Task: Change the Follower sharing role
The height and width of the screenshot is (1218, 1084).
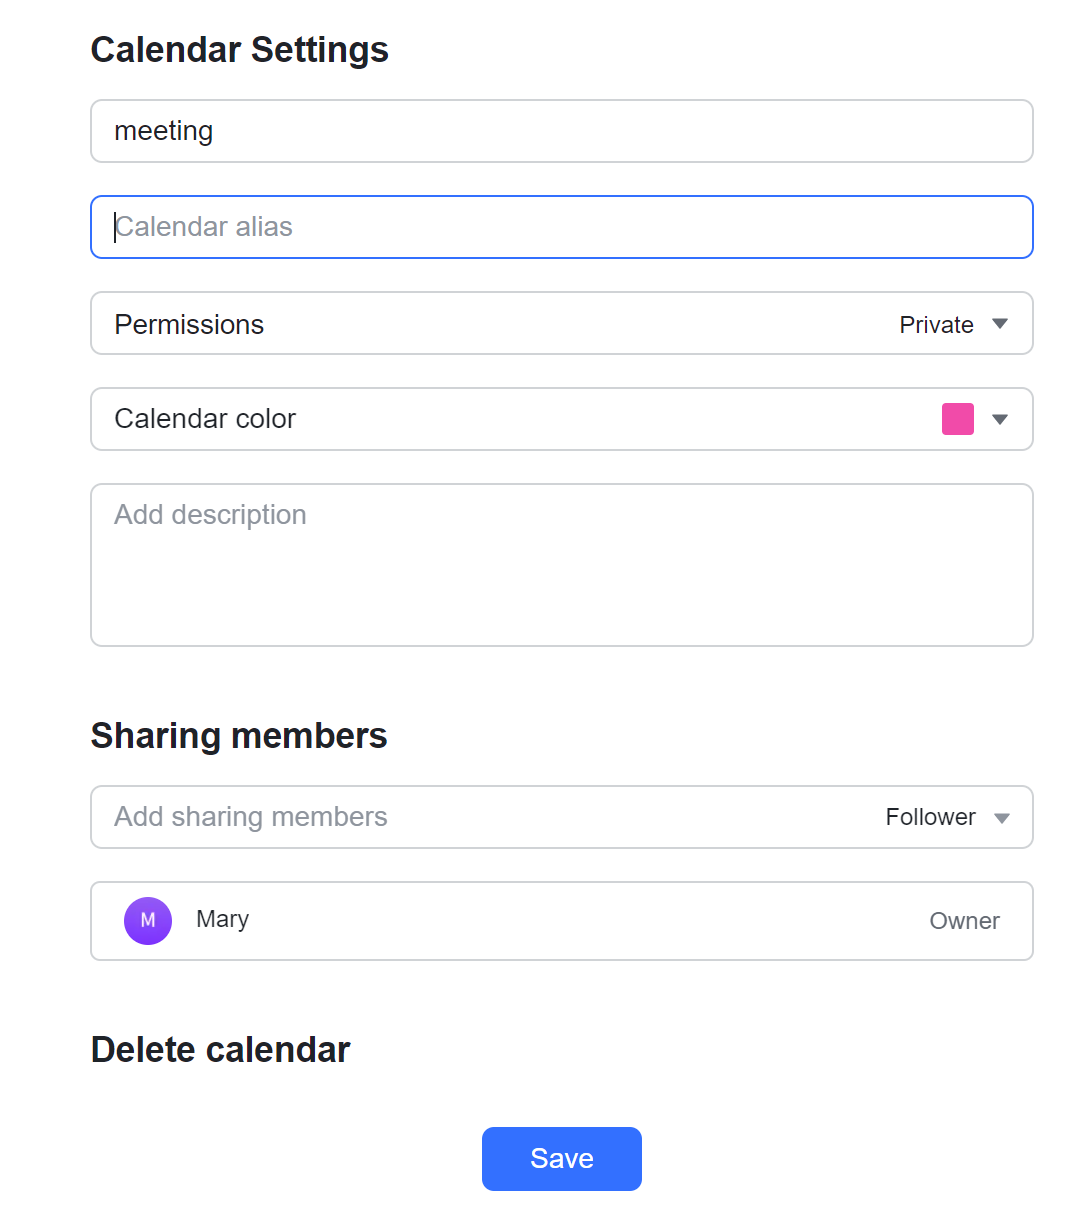Action: click(929, 817)
